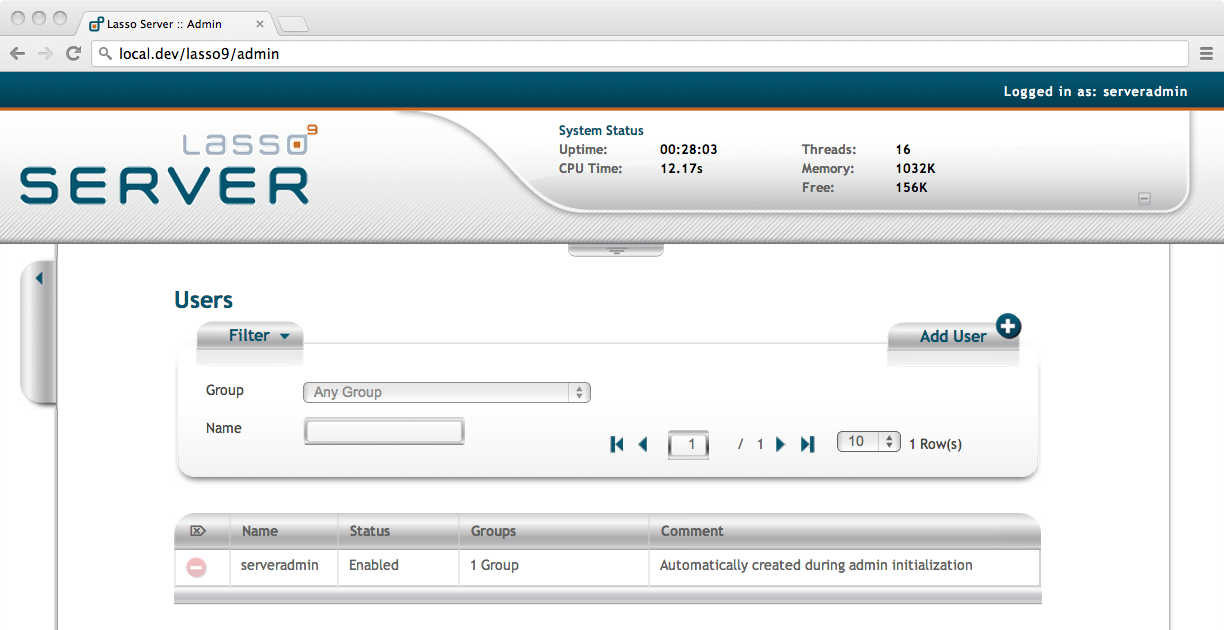Click the Users heading
Image resolution: width=1224 pixels, height=630 pixels.
[x=203, y=300]
